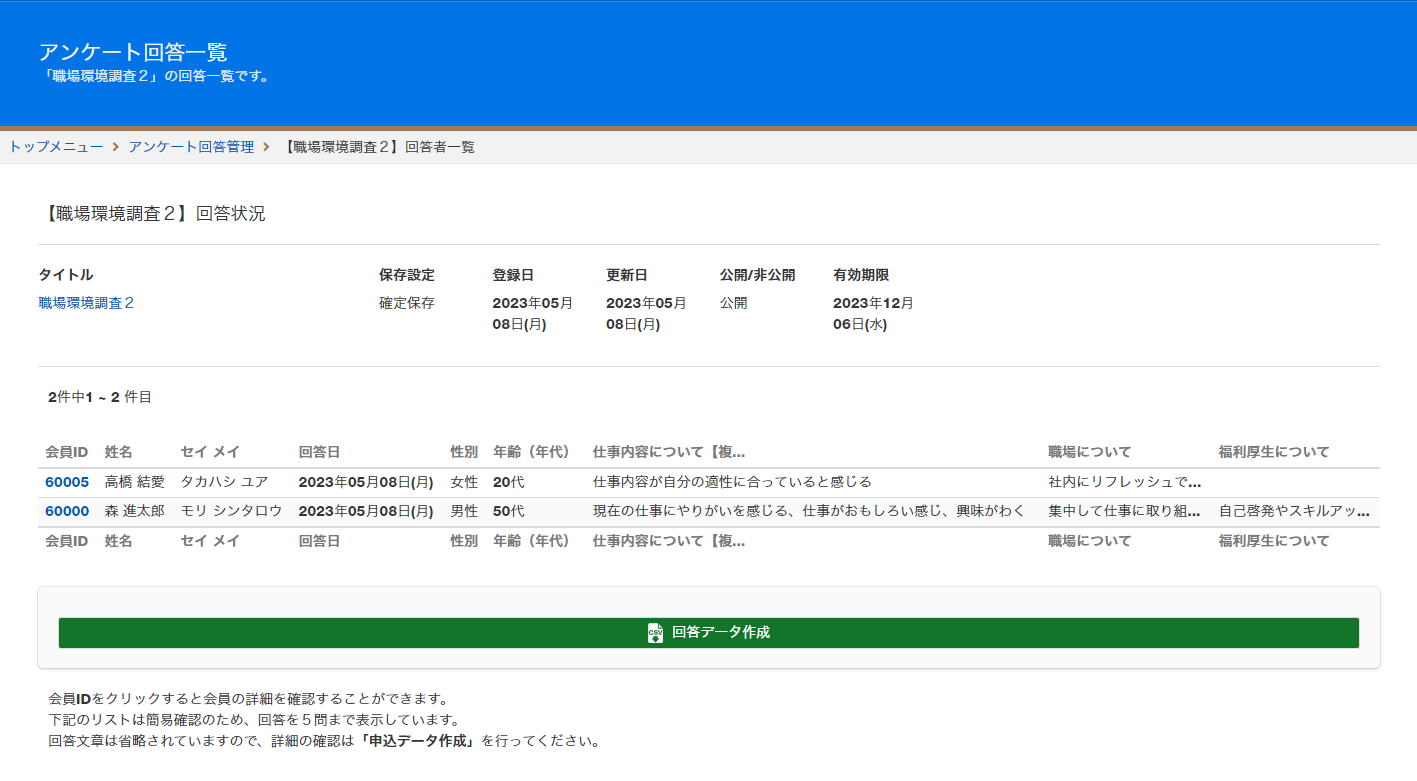Click the 20代 age cell
1417x781 pixels.
[508, 482]
